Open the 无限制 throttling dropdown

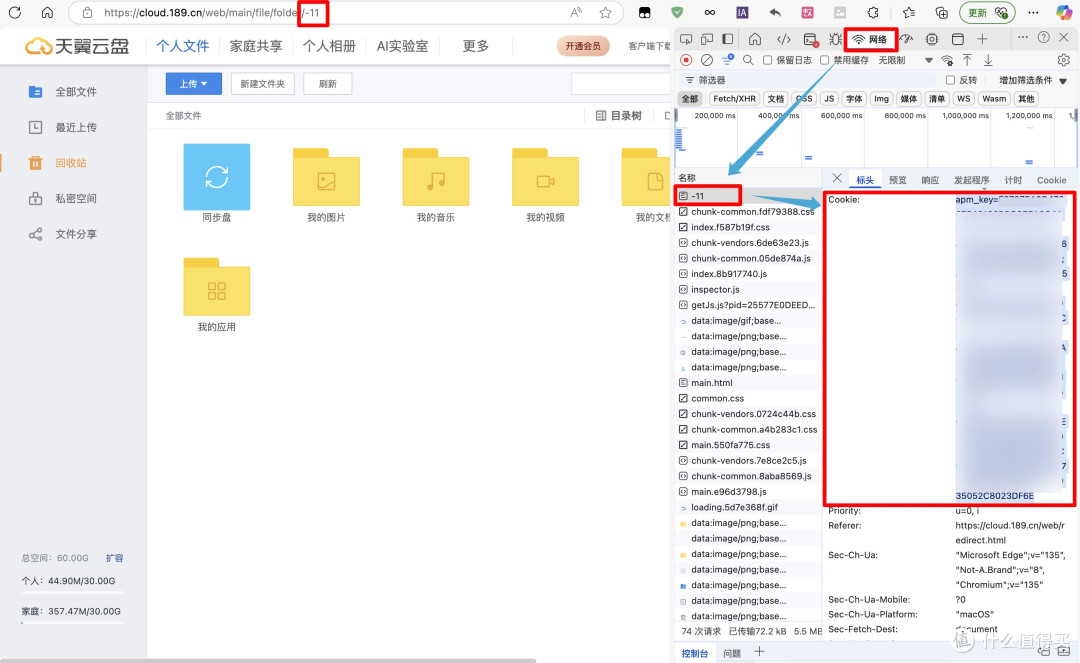[904, 60]
